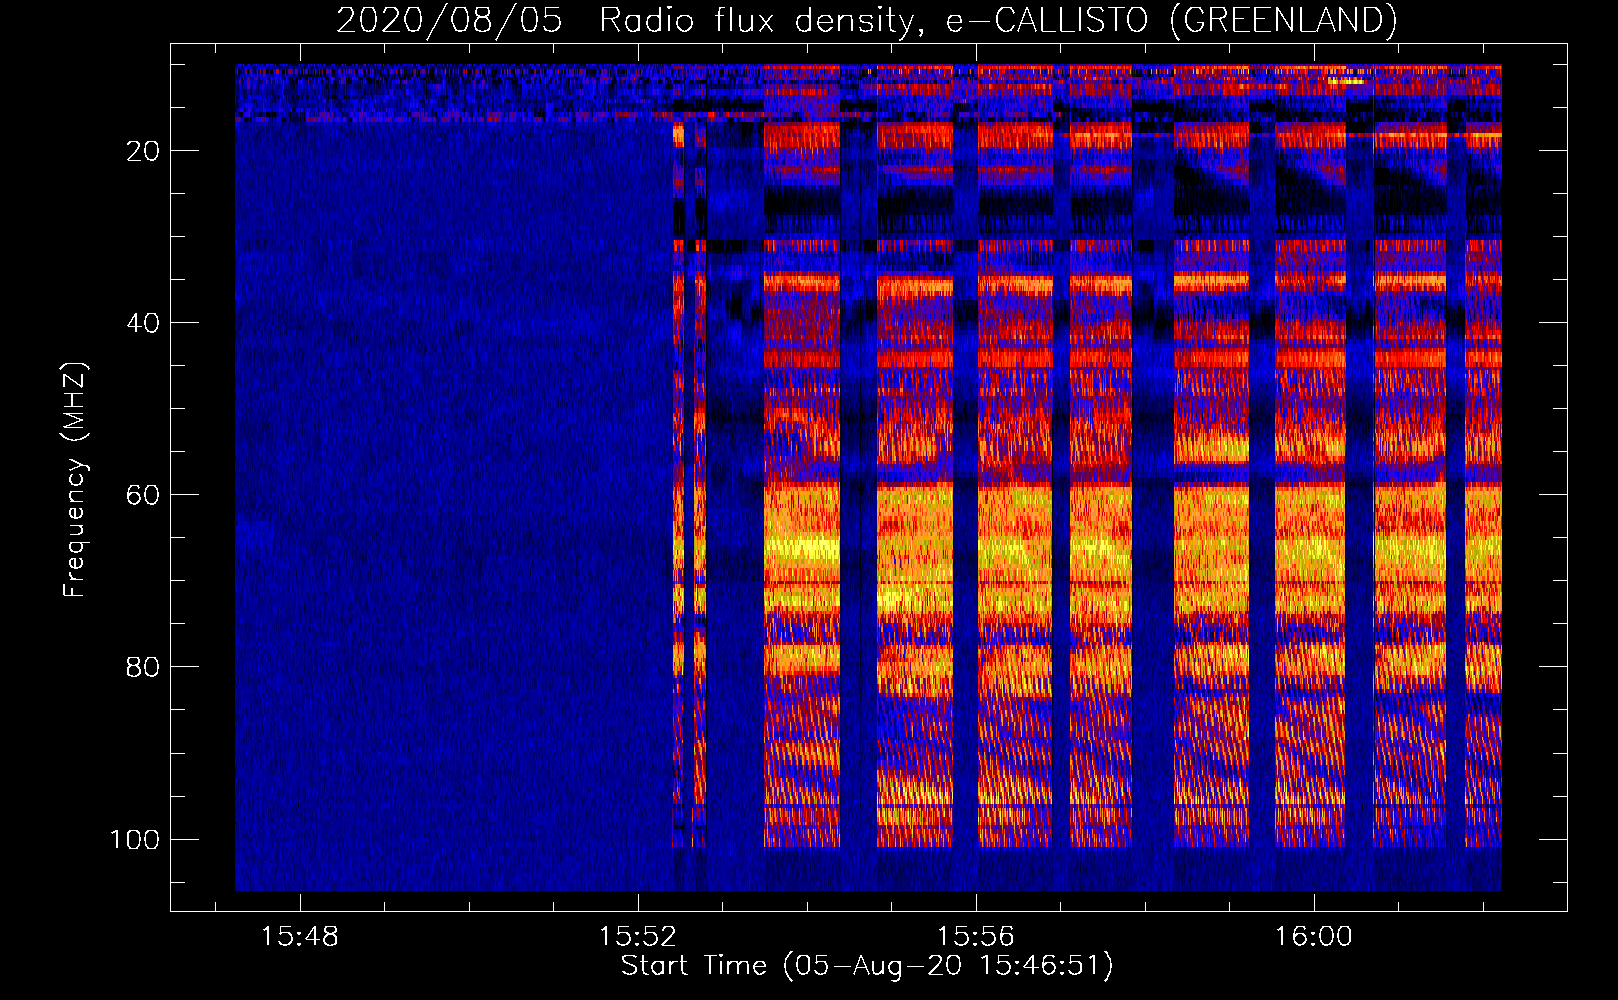
Task: Click the 'Frequency (MHZ)' axis label
Action: pyautogui.click(x=75, y=479)
